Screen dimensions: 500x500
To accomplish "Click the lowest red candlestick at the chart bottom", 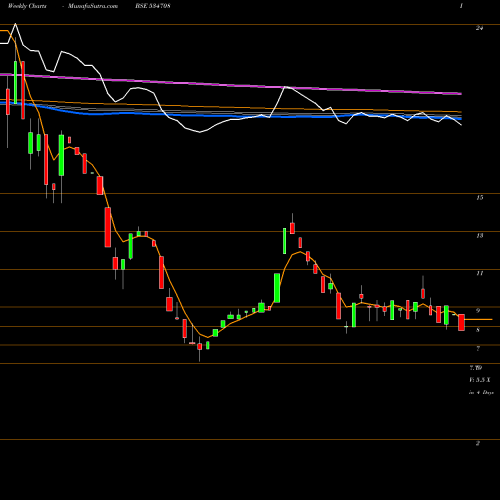I will (200, 347).
